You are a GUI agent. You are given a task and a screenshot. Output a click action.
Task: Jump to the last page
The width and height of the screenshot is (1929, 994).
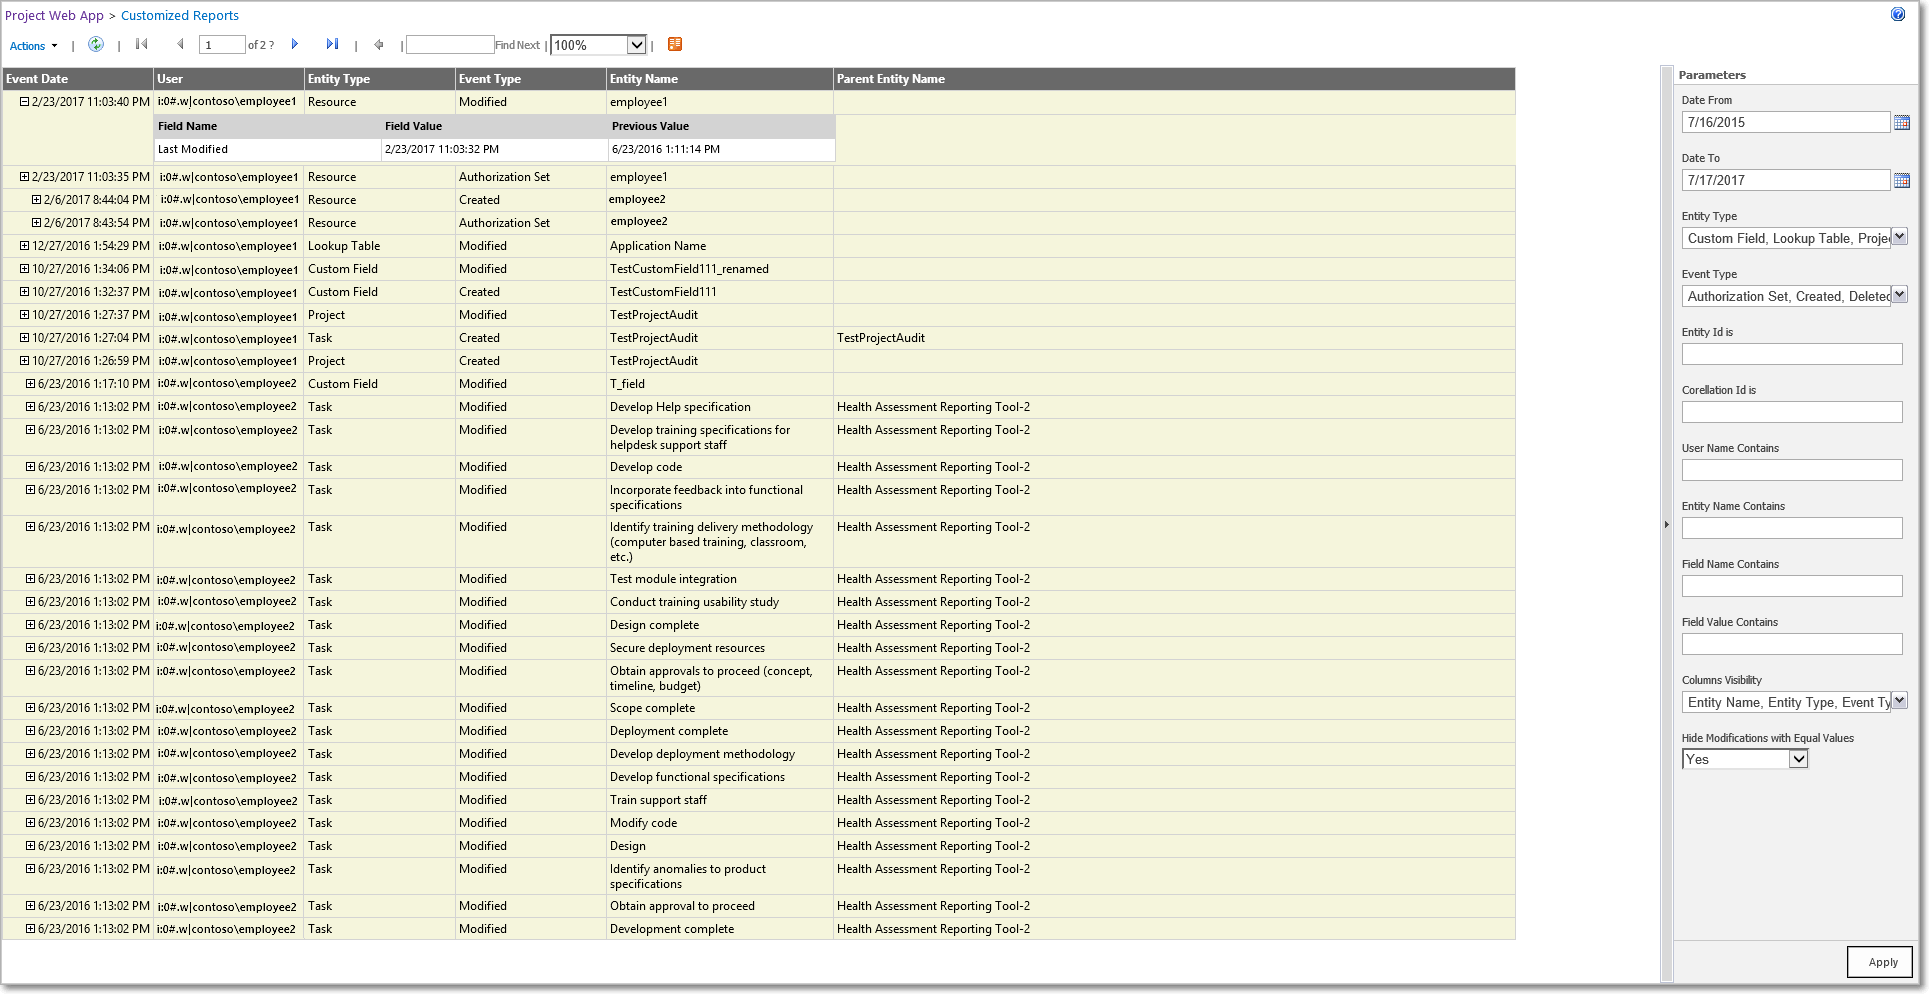[332, 44]
